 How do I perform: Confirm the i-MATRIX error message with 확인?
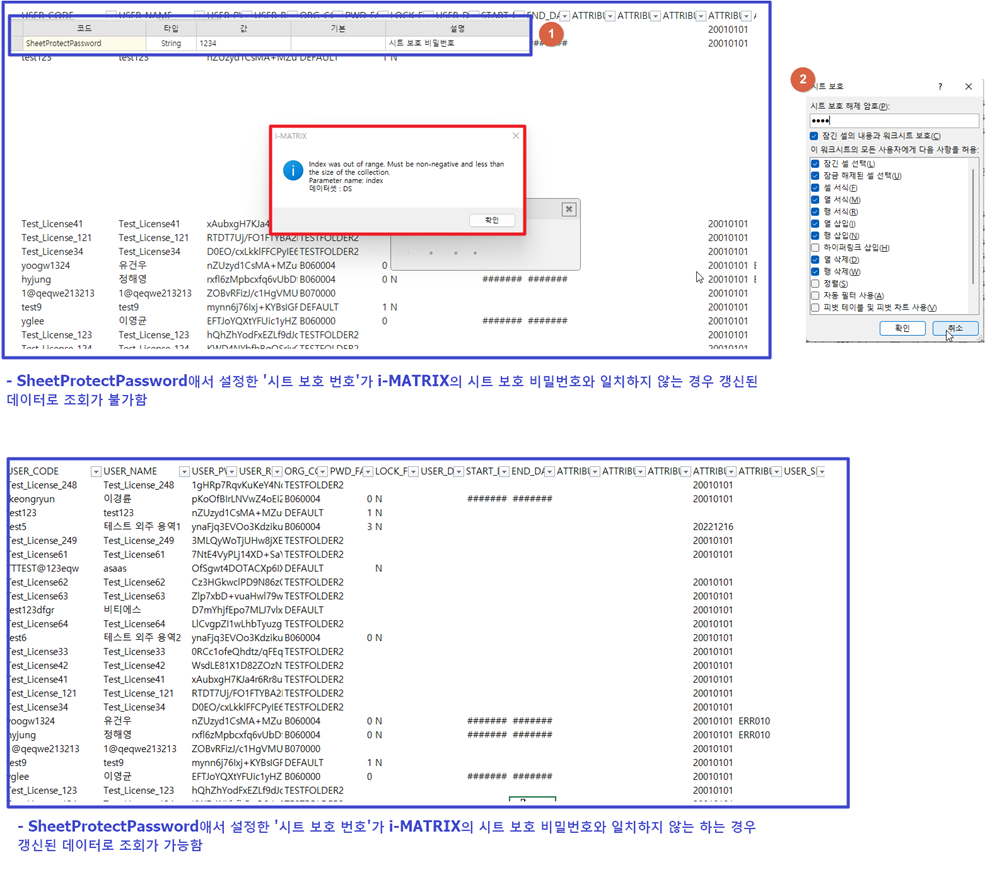492,220
